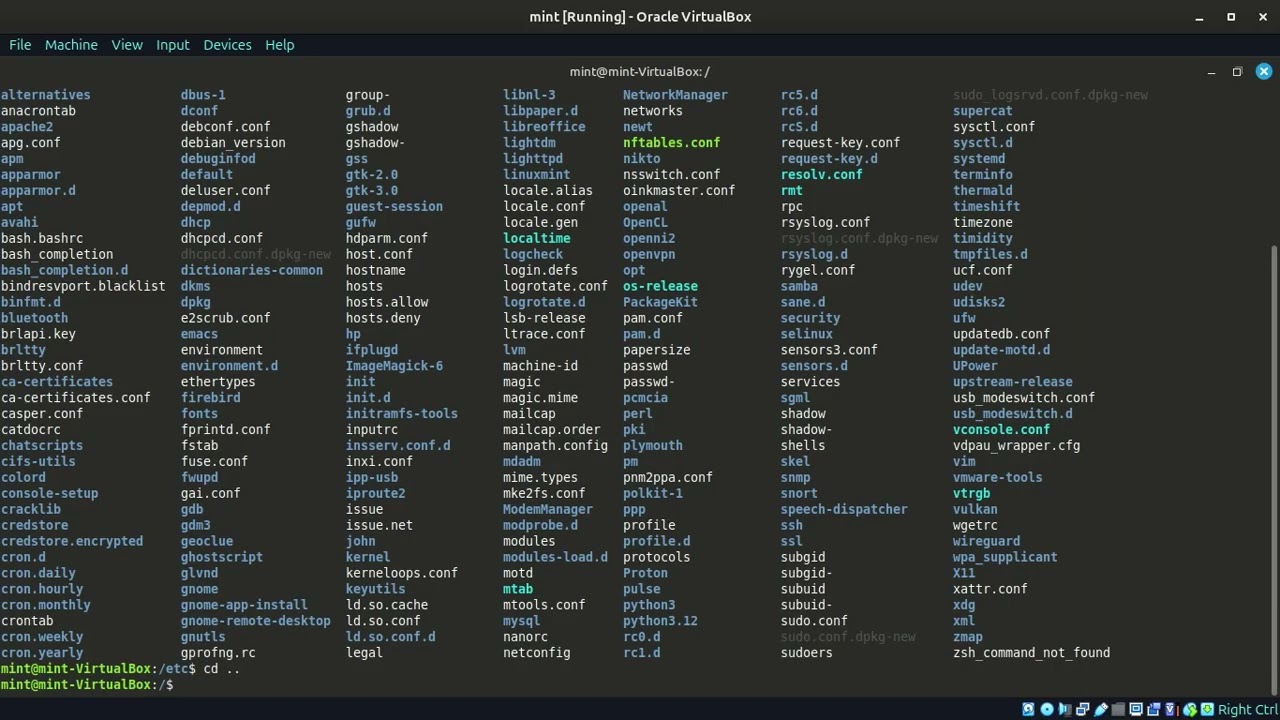
Task: Open the audio settings status icon
Action: 1065,710
